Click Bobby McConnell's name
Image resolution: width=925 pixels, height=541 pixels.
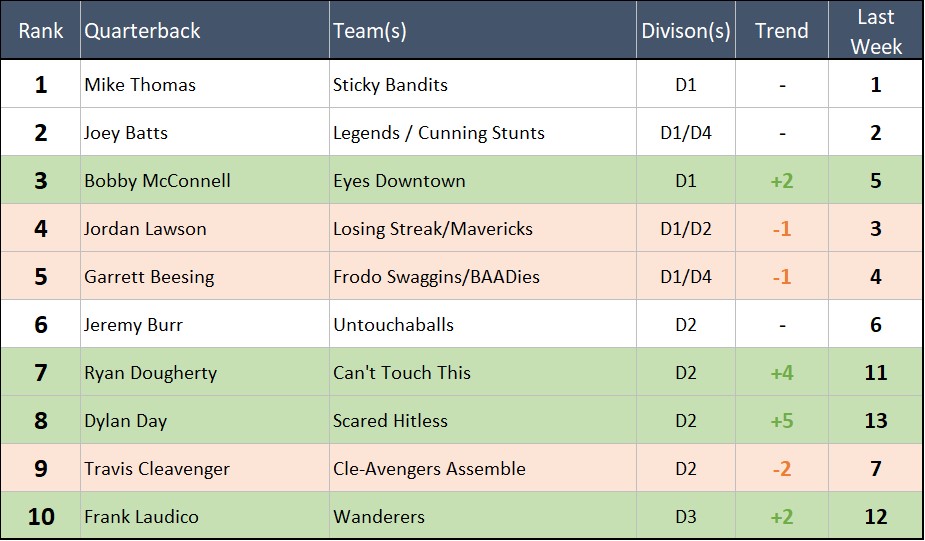coord(157,181)
